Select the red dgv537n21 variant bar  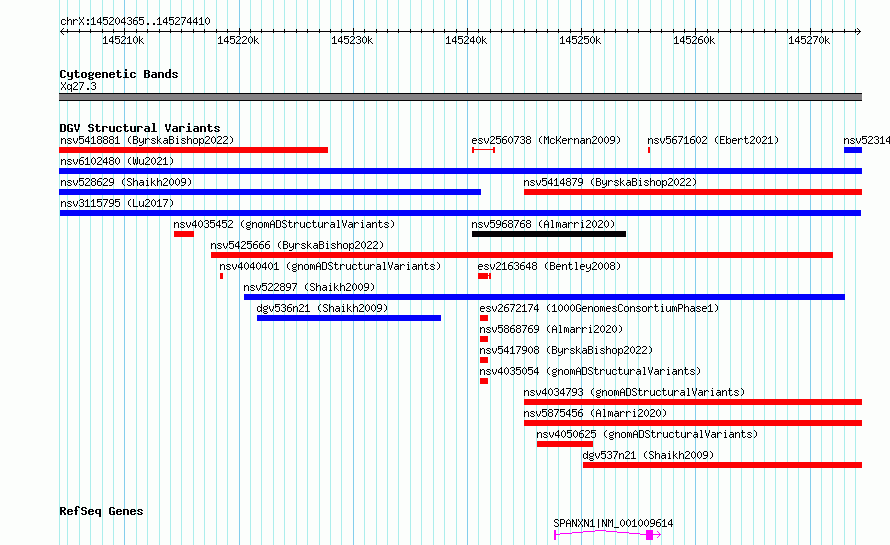tap(723, 465)
